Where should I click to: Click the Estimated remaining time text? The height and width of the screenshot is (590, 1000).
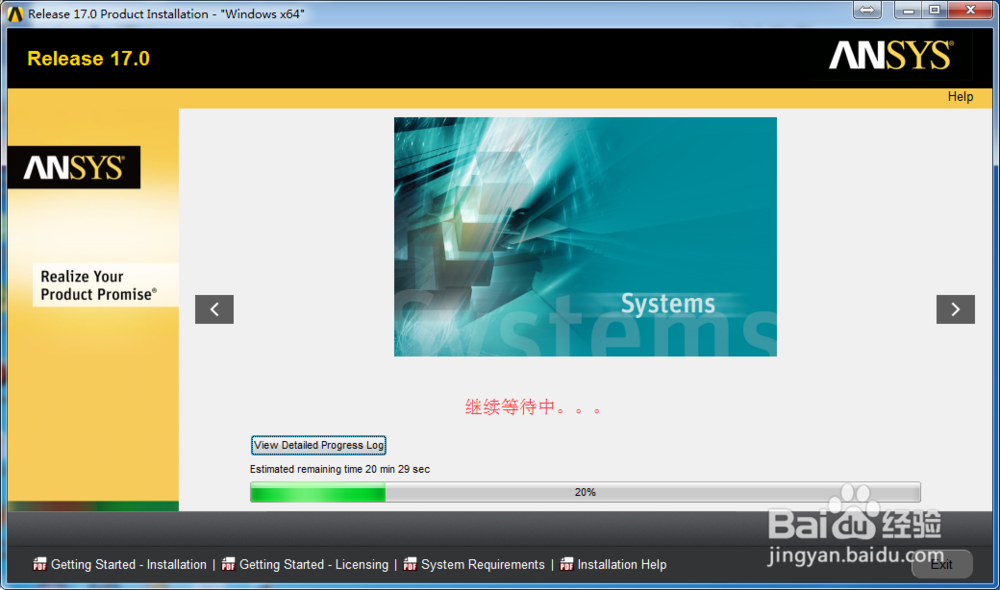coord(340,469)
